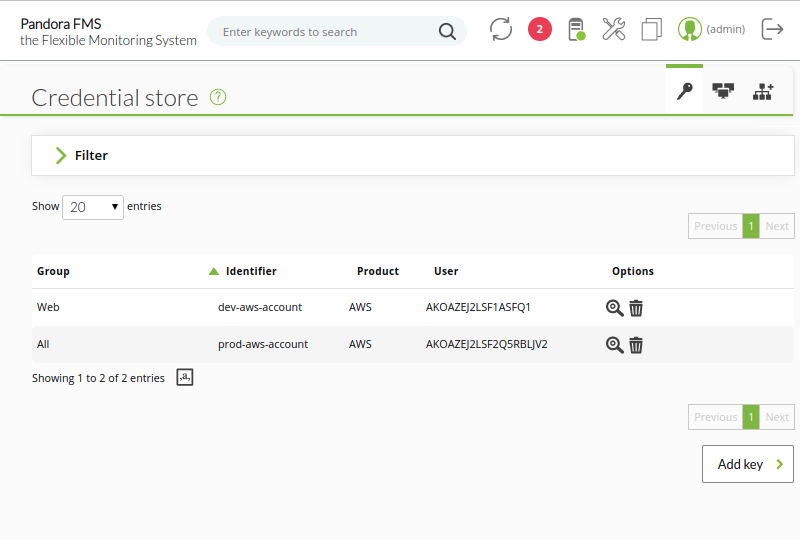The height and width of the screenshot is (540, 800).
Task: Open the Show entries dropdown set to 20
Action: [93, 207]
